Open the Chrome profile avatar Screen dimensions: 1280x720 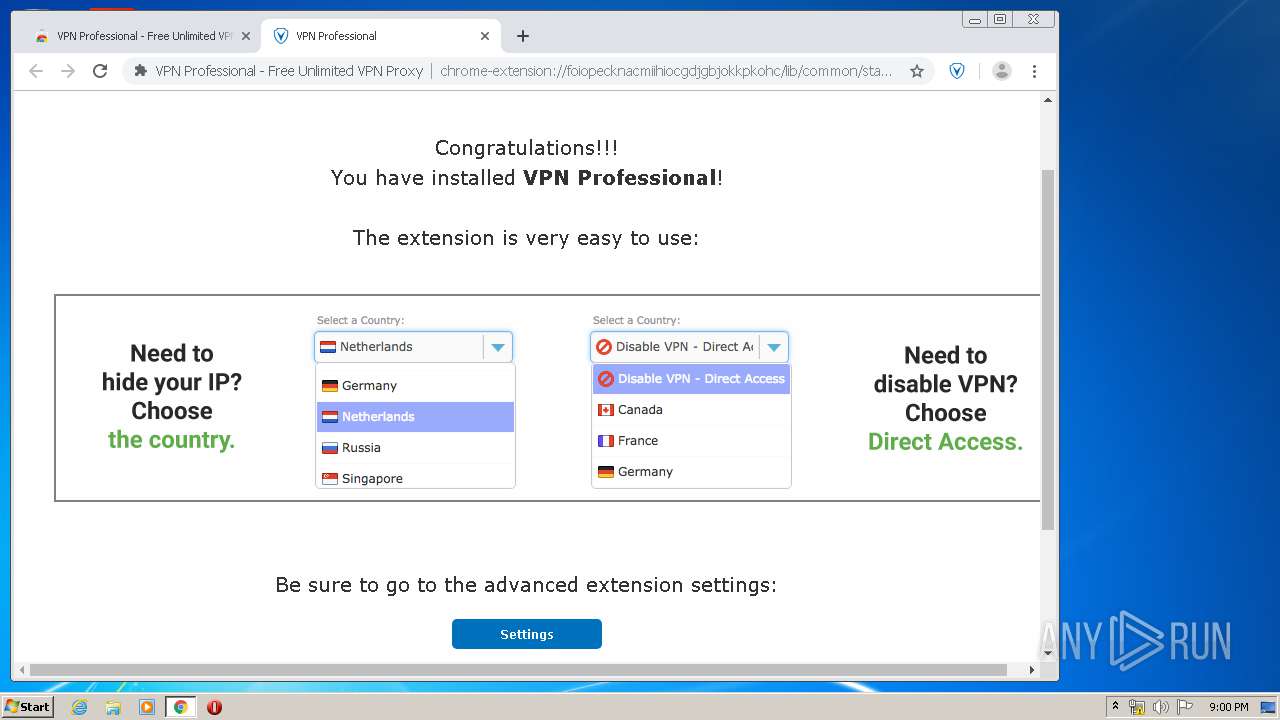[x=1001, y=71]
